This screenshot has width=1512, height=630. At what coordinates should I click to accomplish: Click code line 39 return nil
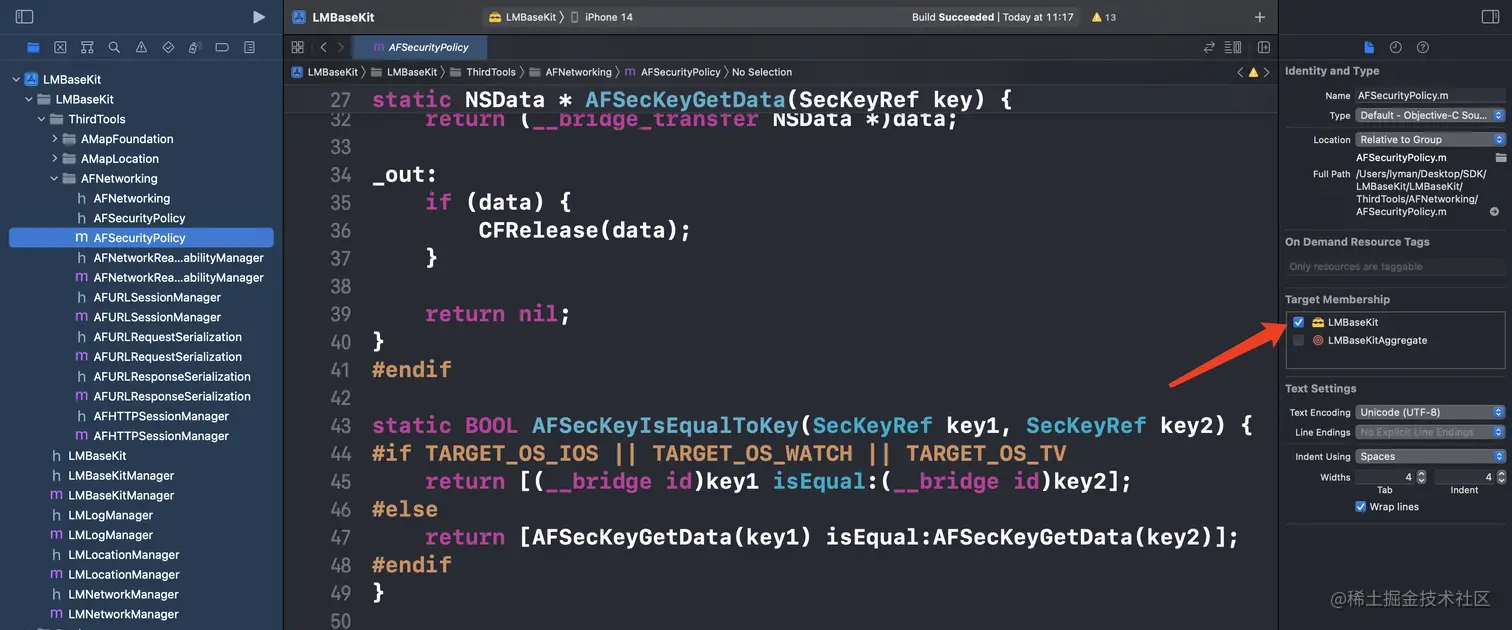coord(497,314)
